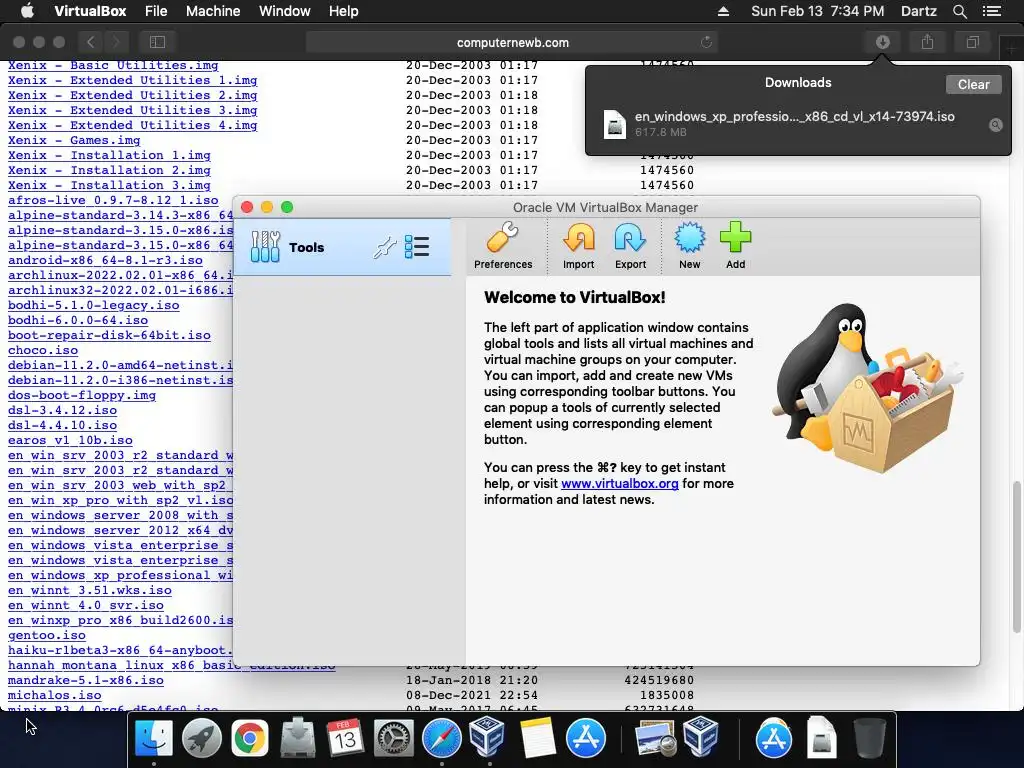1024x768 pixels.
Task: Open the Apple menu
Action: 27,11
